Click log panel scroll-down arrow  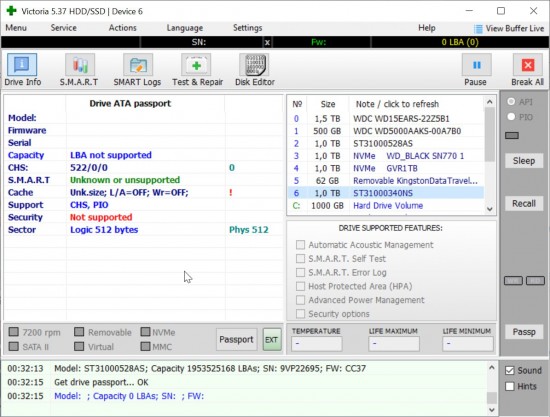point(492,410)
